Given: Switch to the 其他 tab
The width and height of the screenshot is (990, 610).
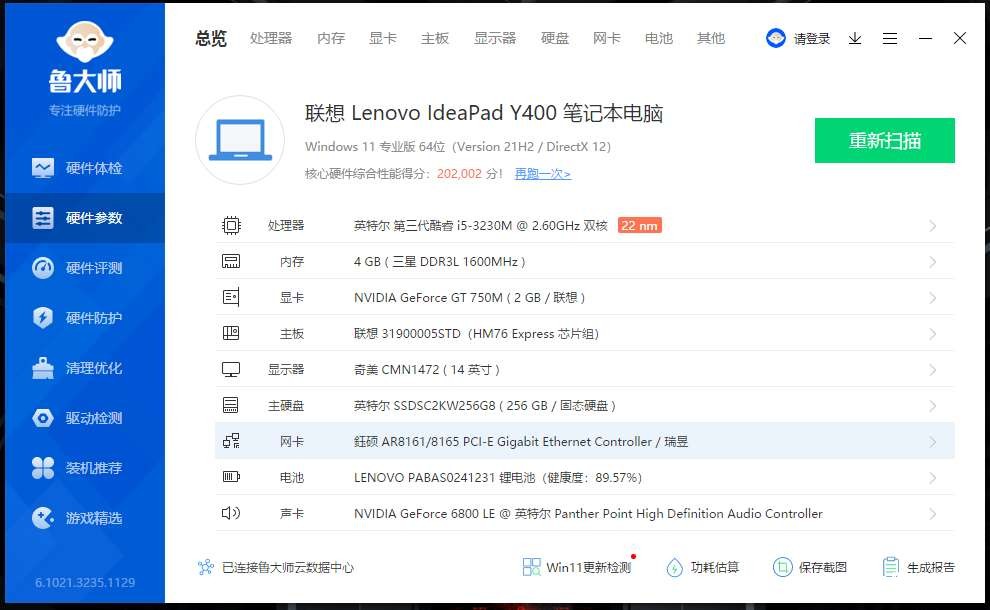Looking at the screenshot, I should [x=711, y=39].
